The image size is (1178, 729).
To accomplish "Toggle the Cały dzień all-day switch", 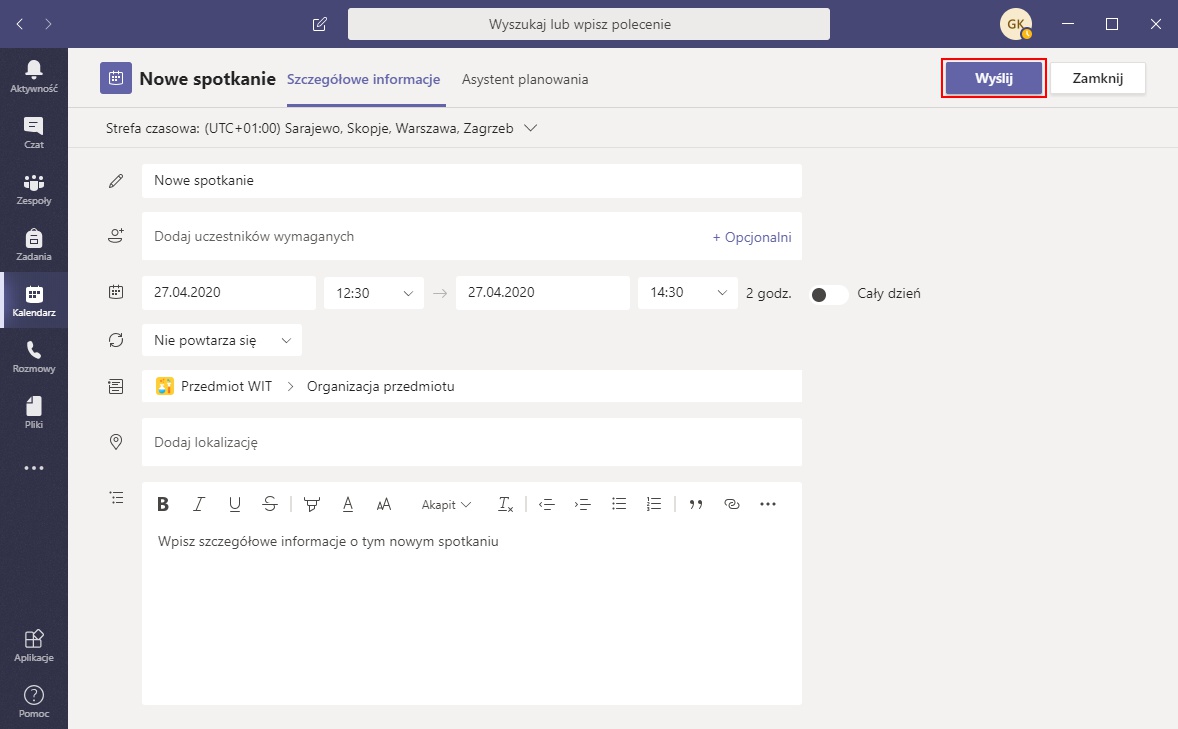I will (829, 295).
